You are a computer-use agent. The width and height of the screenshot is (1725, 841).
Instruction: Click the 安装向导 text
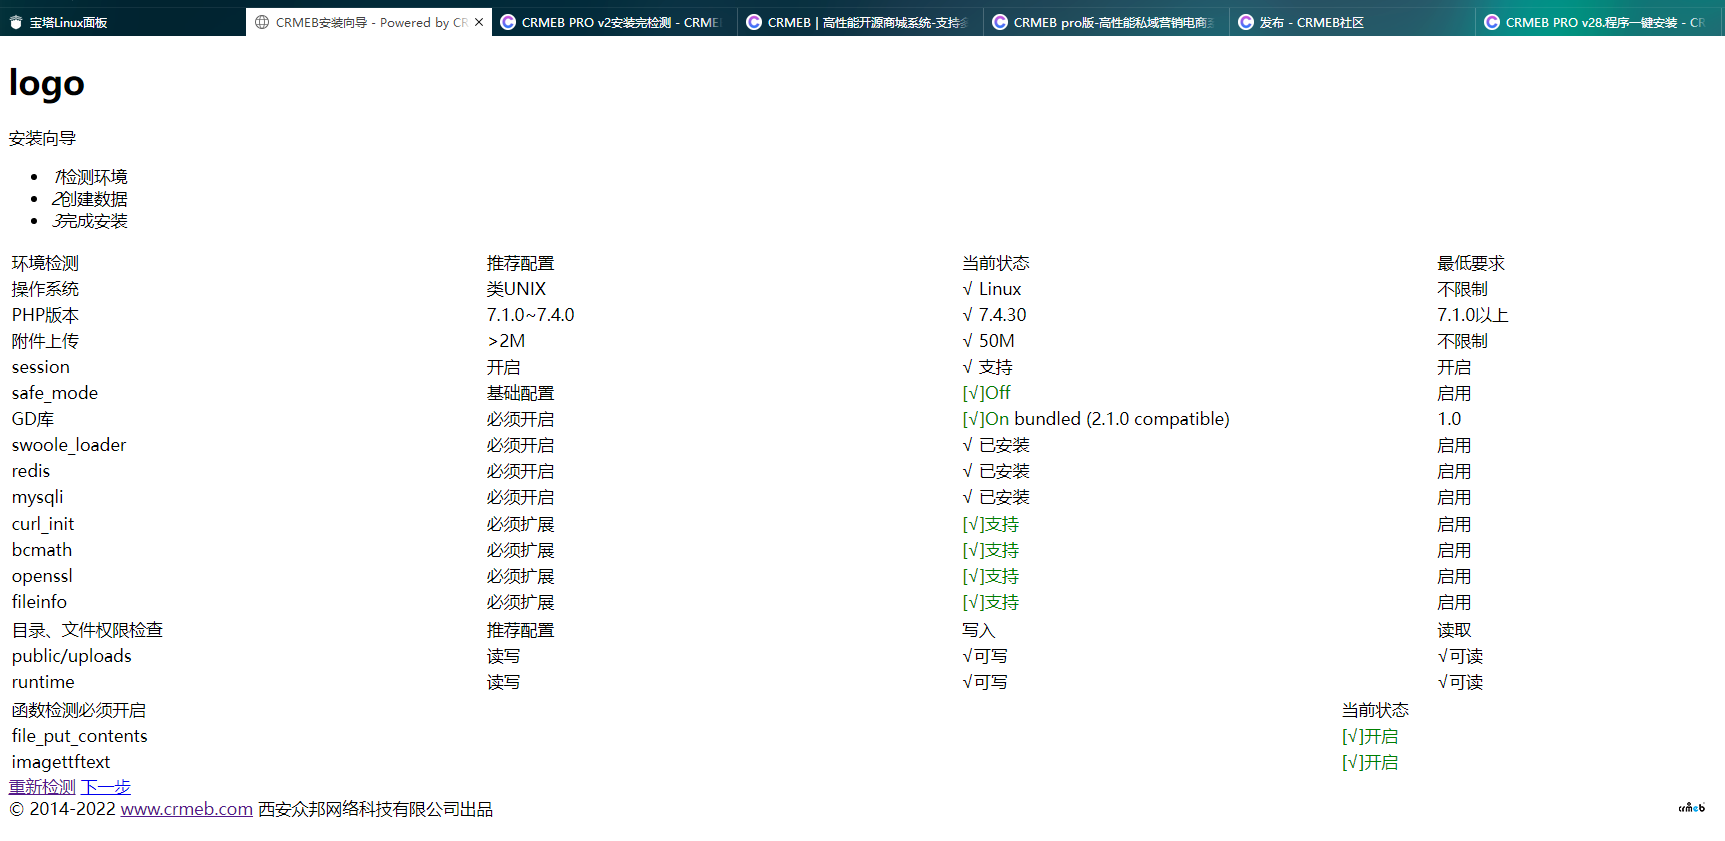(42, 138)
